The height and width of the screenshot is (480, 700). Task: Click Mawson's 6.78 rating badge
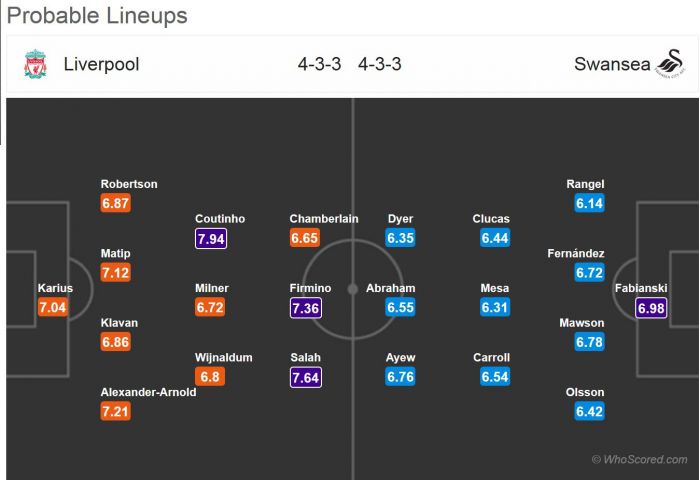[591, 343]
